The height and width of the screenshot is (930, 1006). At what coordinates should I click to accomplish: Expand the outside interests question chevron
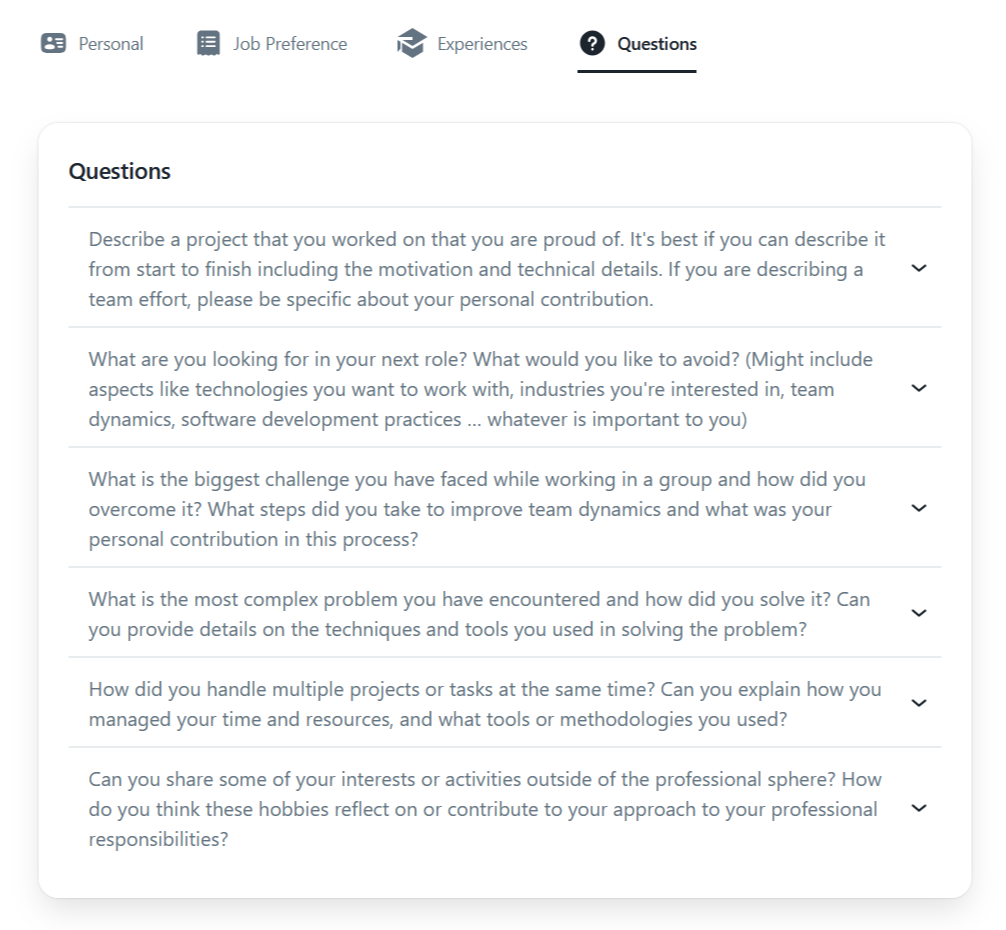(919, 808)
